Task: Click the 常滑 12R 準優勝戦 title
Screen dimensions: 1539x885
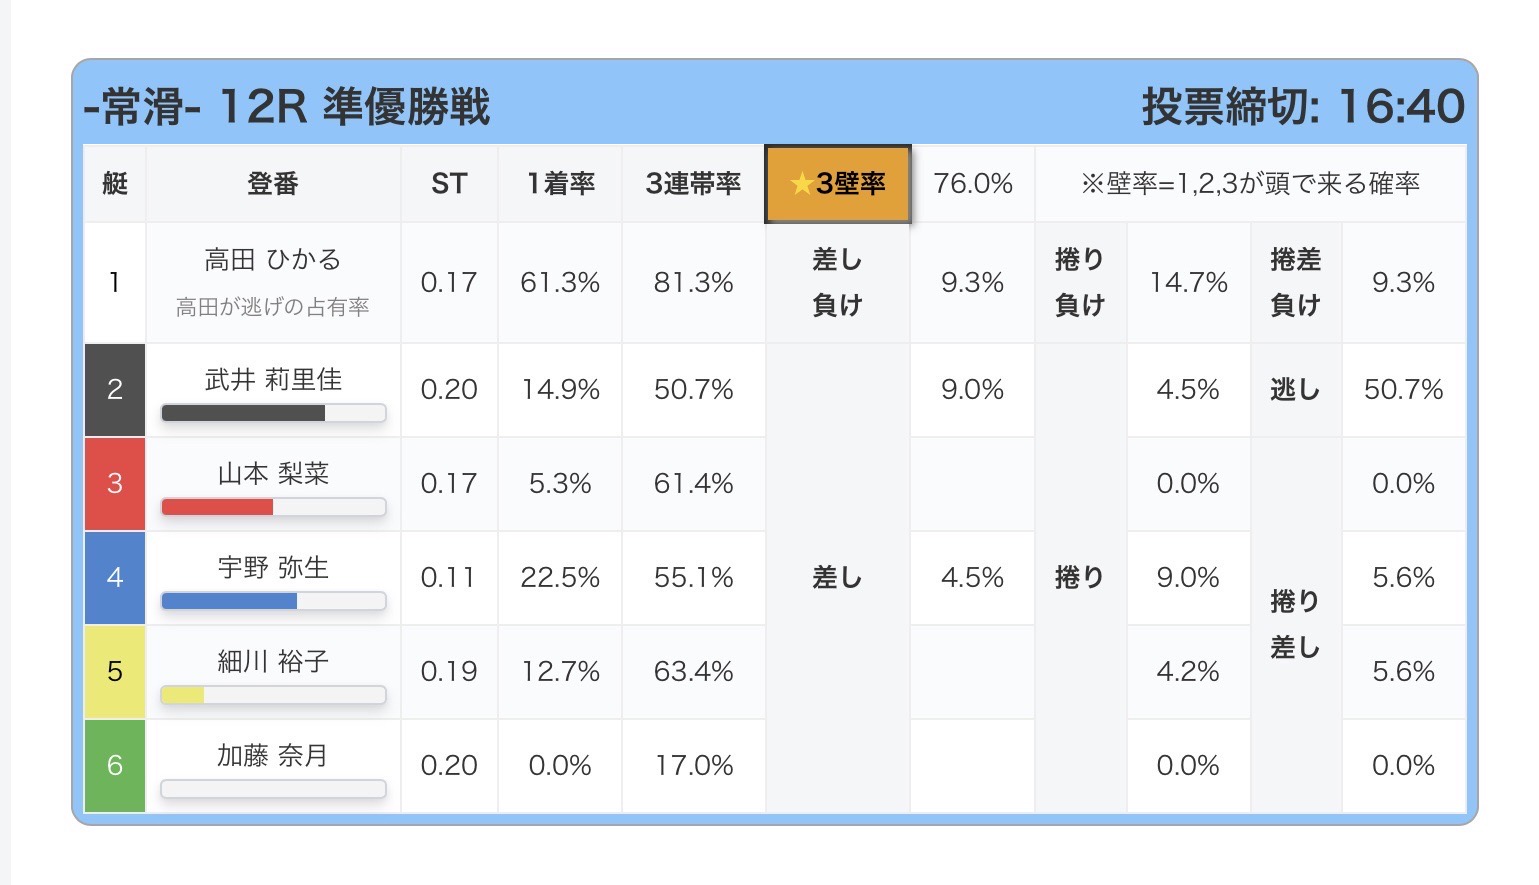Action: pyautogui.click(x=287, y=107)
